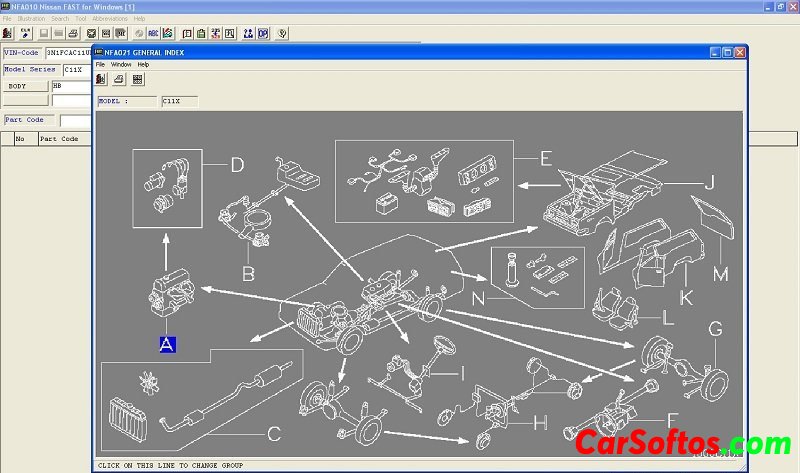
Task: Click the grid index icon in General Index toolbar
Action: pos(137,79)
